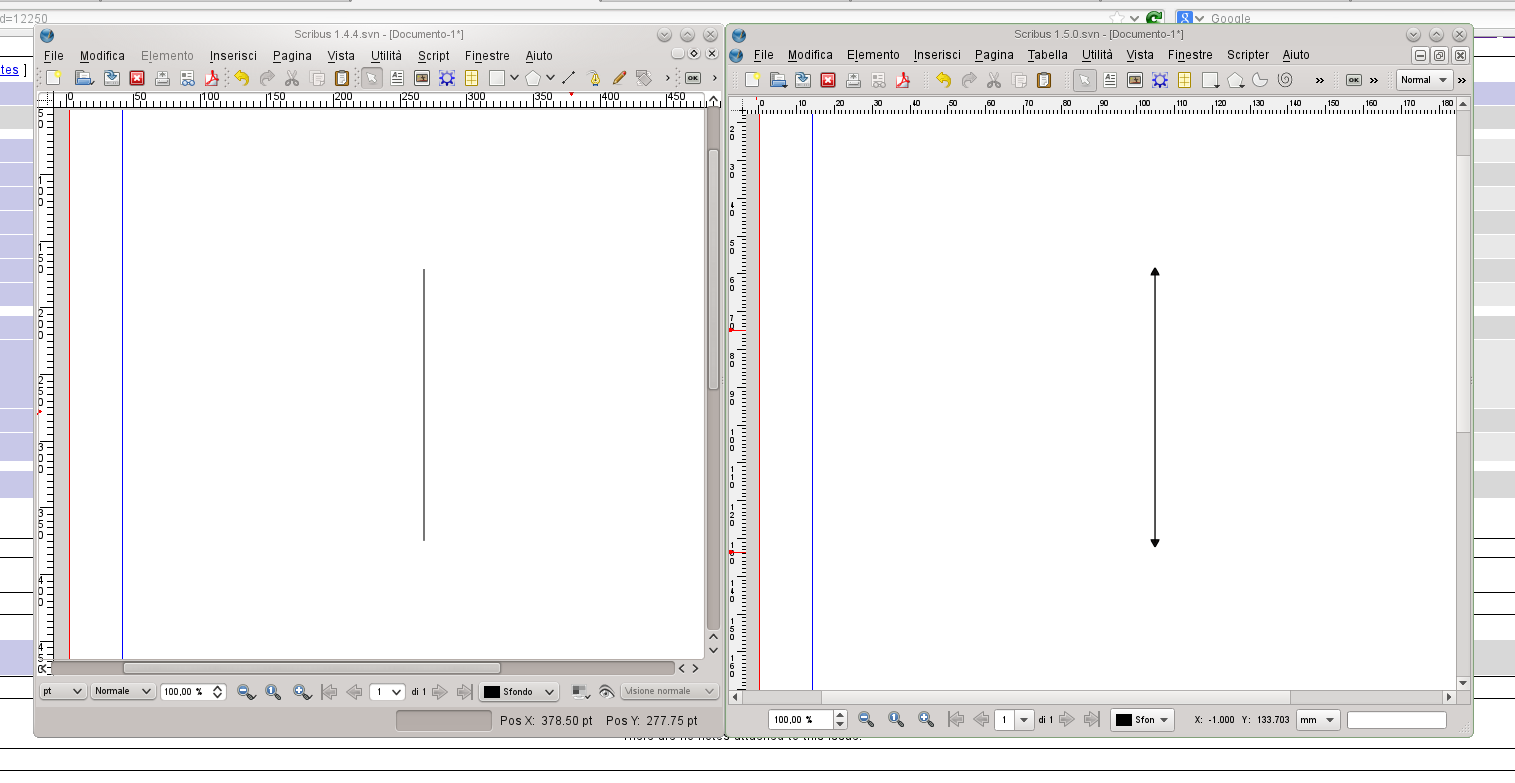Select the Bezier curve pen tool
Viewport: 1515px width, 783px height.
point(594,78)
